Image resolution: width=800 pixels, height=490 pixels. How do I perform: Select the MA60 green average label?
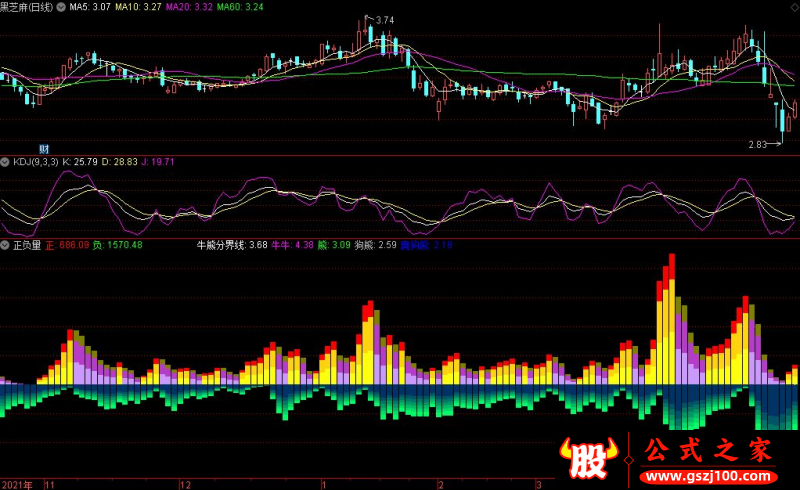(240, 7)
